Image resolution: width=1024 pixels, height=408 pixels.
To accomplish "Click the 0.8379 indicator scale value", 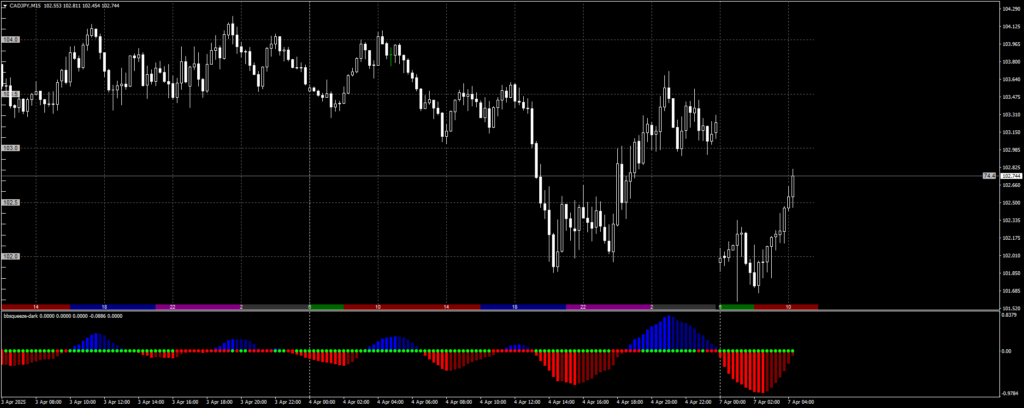I will click(x=1011, y=316).
